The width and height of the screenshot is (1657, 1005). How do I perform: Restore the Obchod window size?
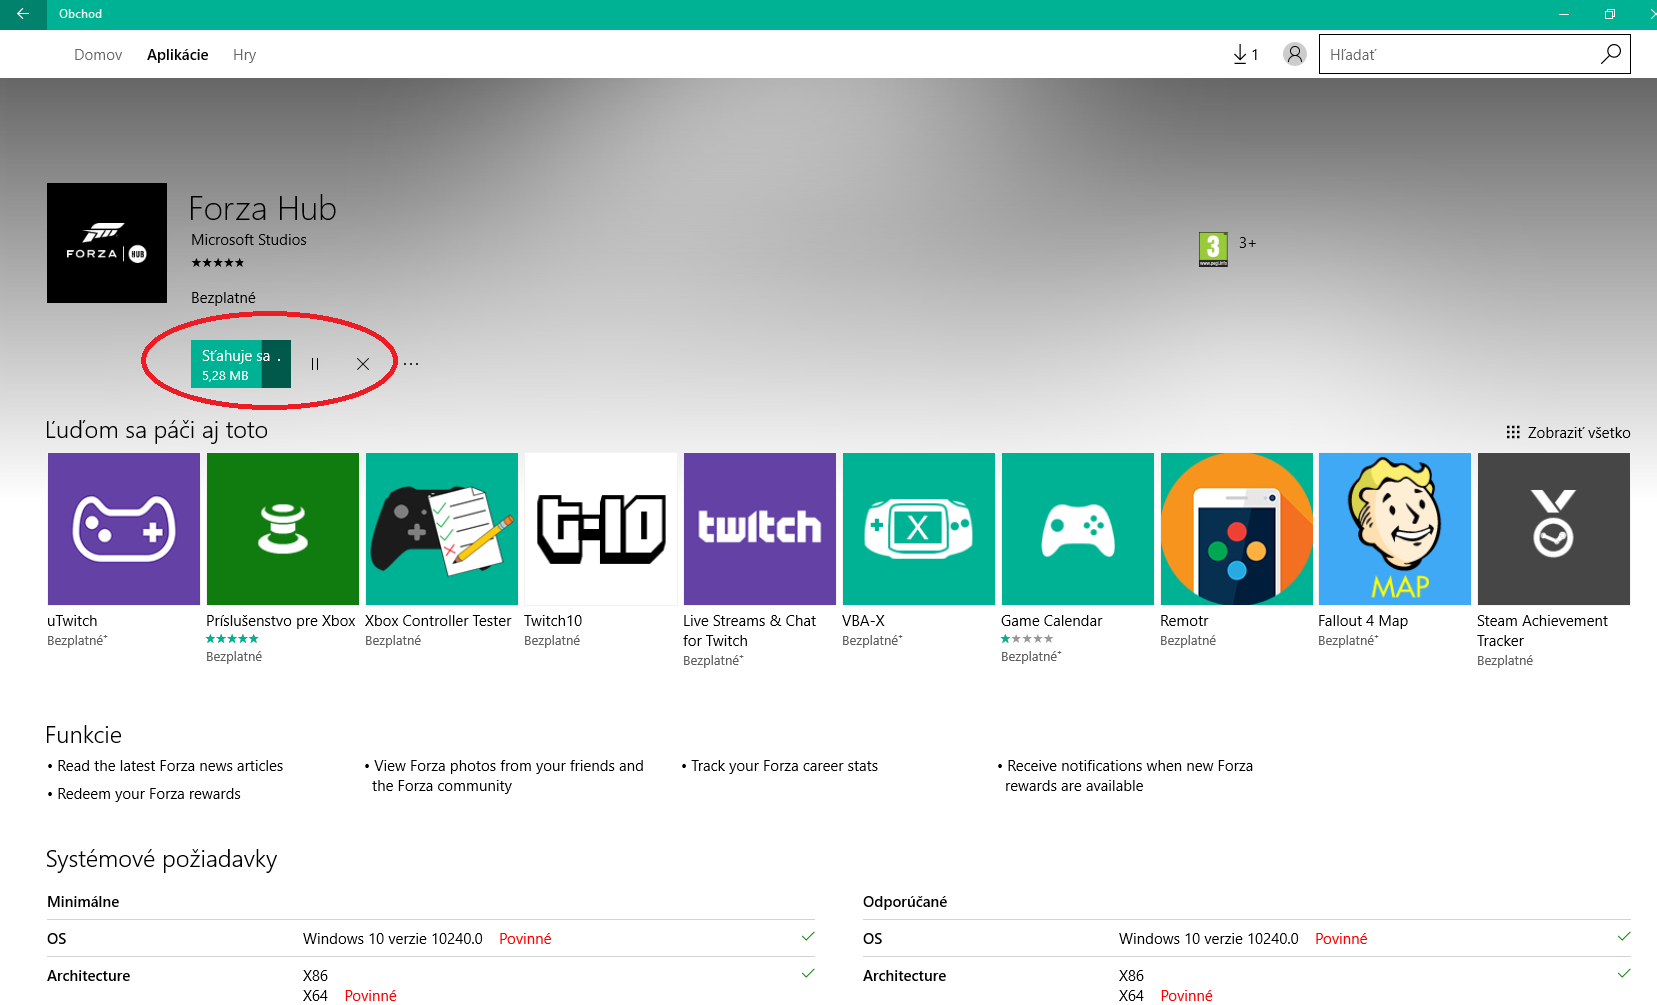pos(1610,14)
